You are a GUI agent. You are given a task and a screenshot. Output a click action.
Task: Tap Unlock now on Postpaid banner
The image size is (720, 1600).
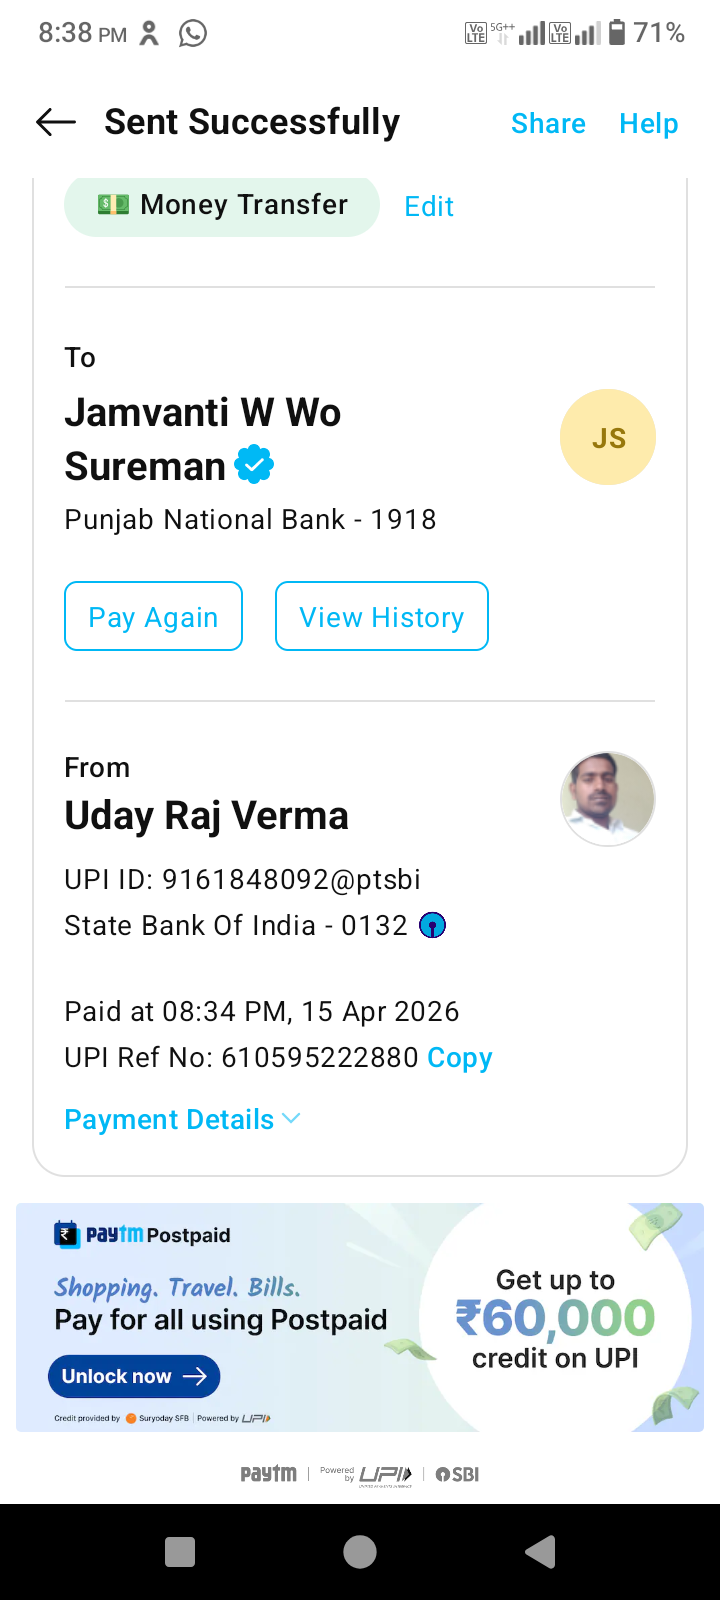134,1377
